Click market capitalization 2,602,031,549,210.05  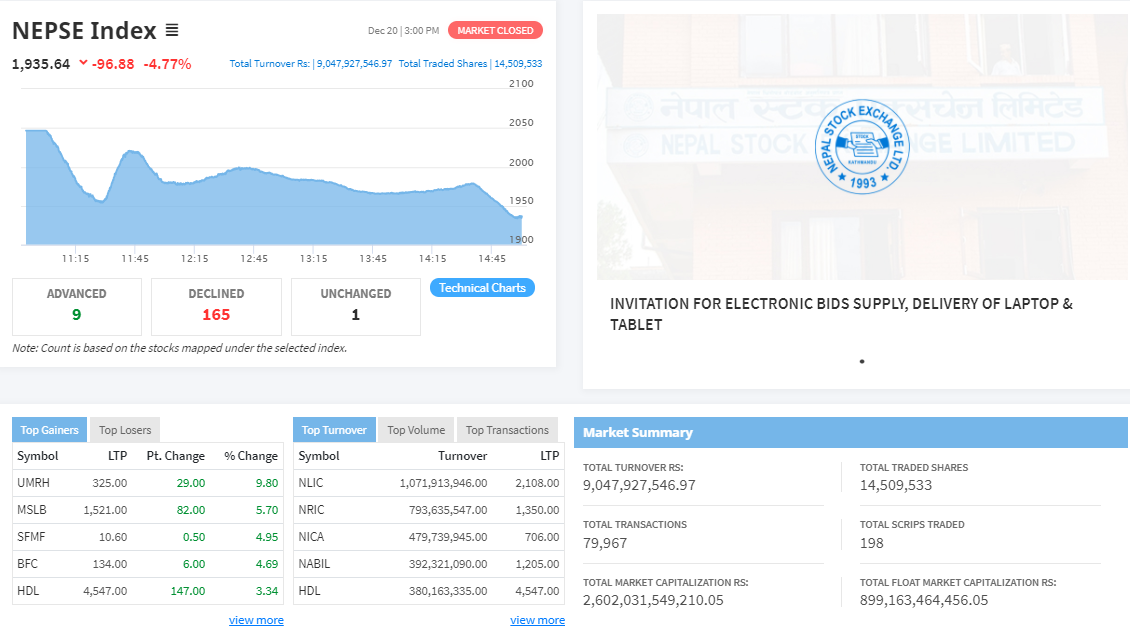653,600
